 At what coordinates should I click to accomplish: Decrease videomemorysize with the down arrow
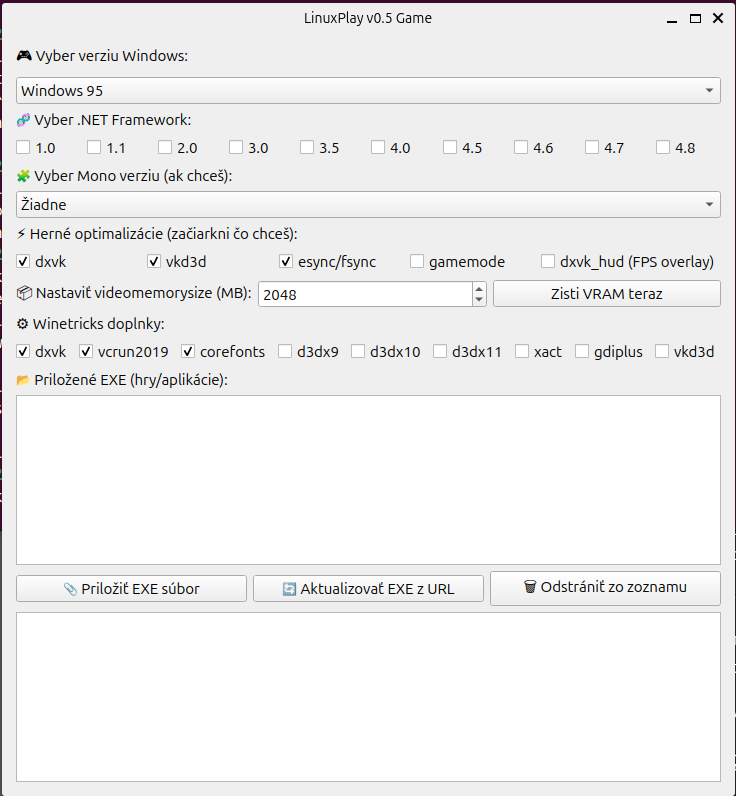(x=479, y=300)
